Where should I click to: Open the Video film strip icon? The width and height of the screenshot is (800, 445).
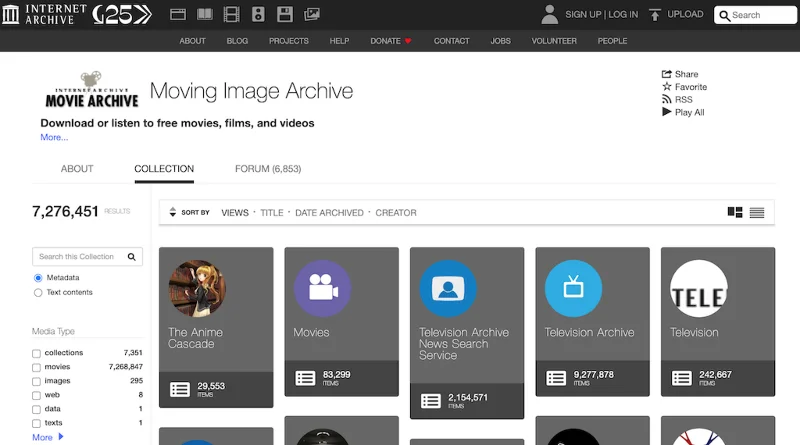click(231, 14)
